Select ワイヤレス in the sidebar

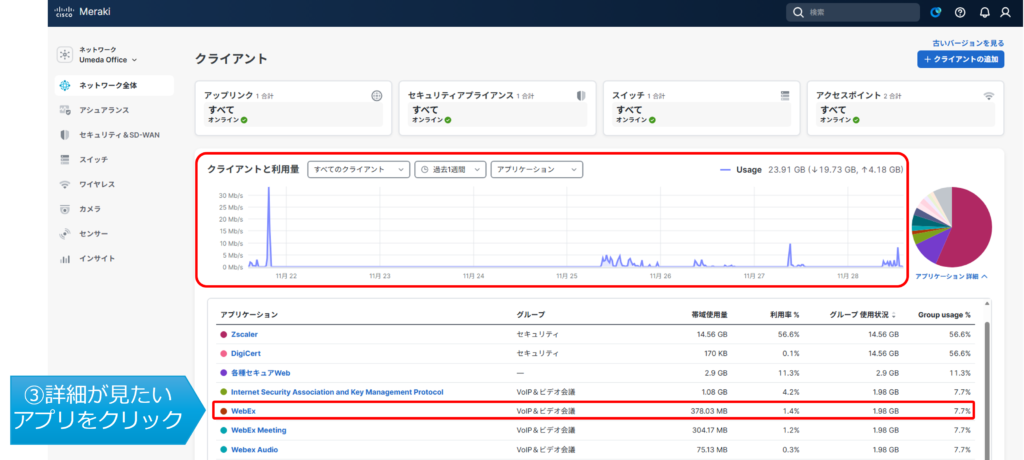[x=97, y=184]
